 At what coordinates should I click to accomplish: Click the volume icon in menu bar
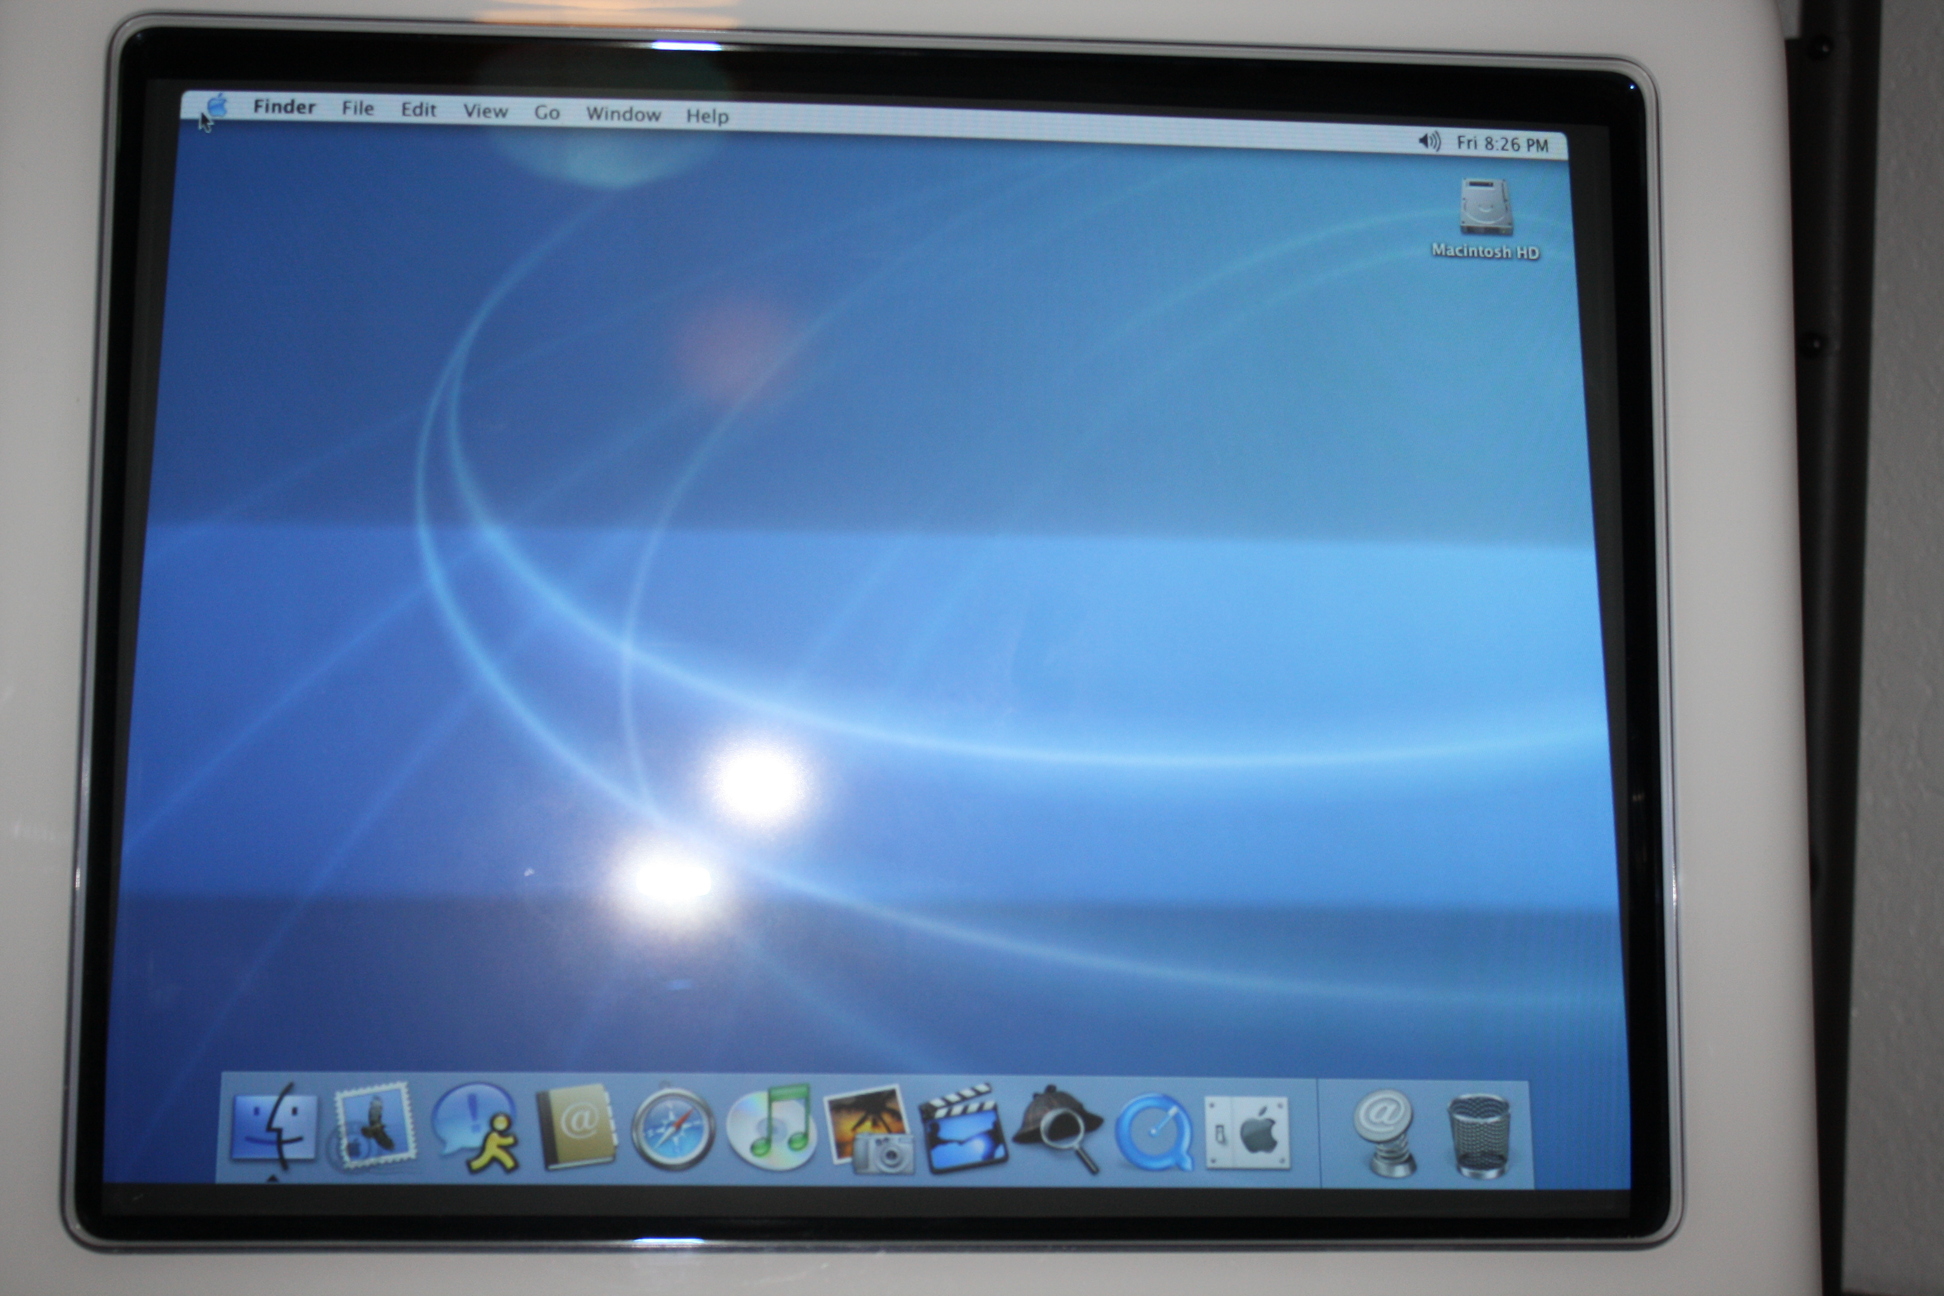1429,141
